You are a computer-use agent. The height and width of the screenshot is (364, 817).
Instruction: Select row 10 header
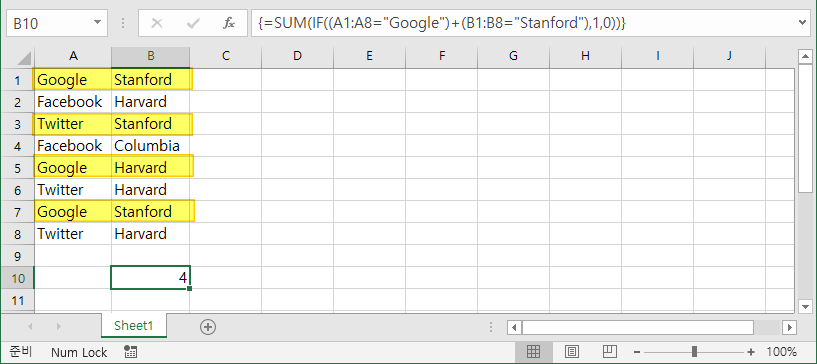(18, 278)
